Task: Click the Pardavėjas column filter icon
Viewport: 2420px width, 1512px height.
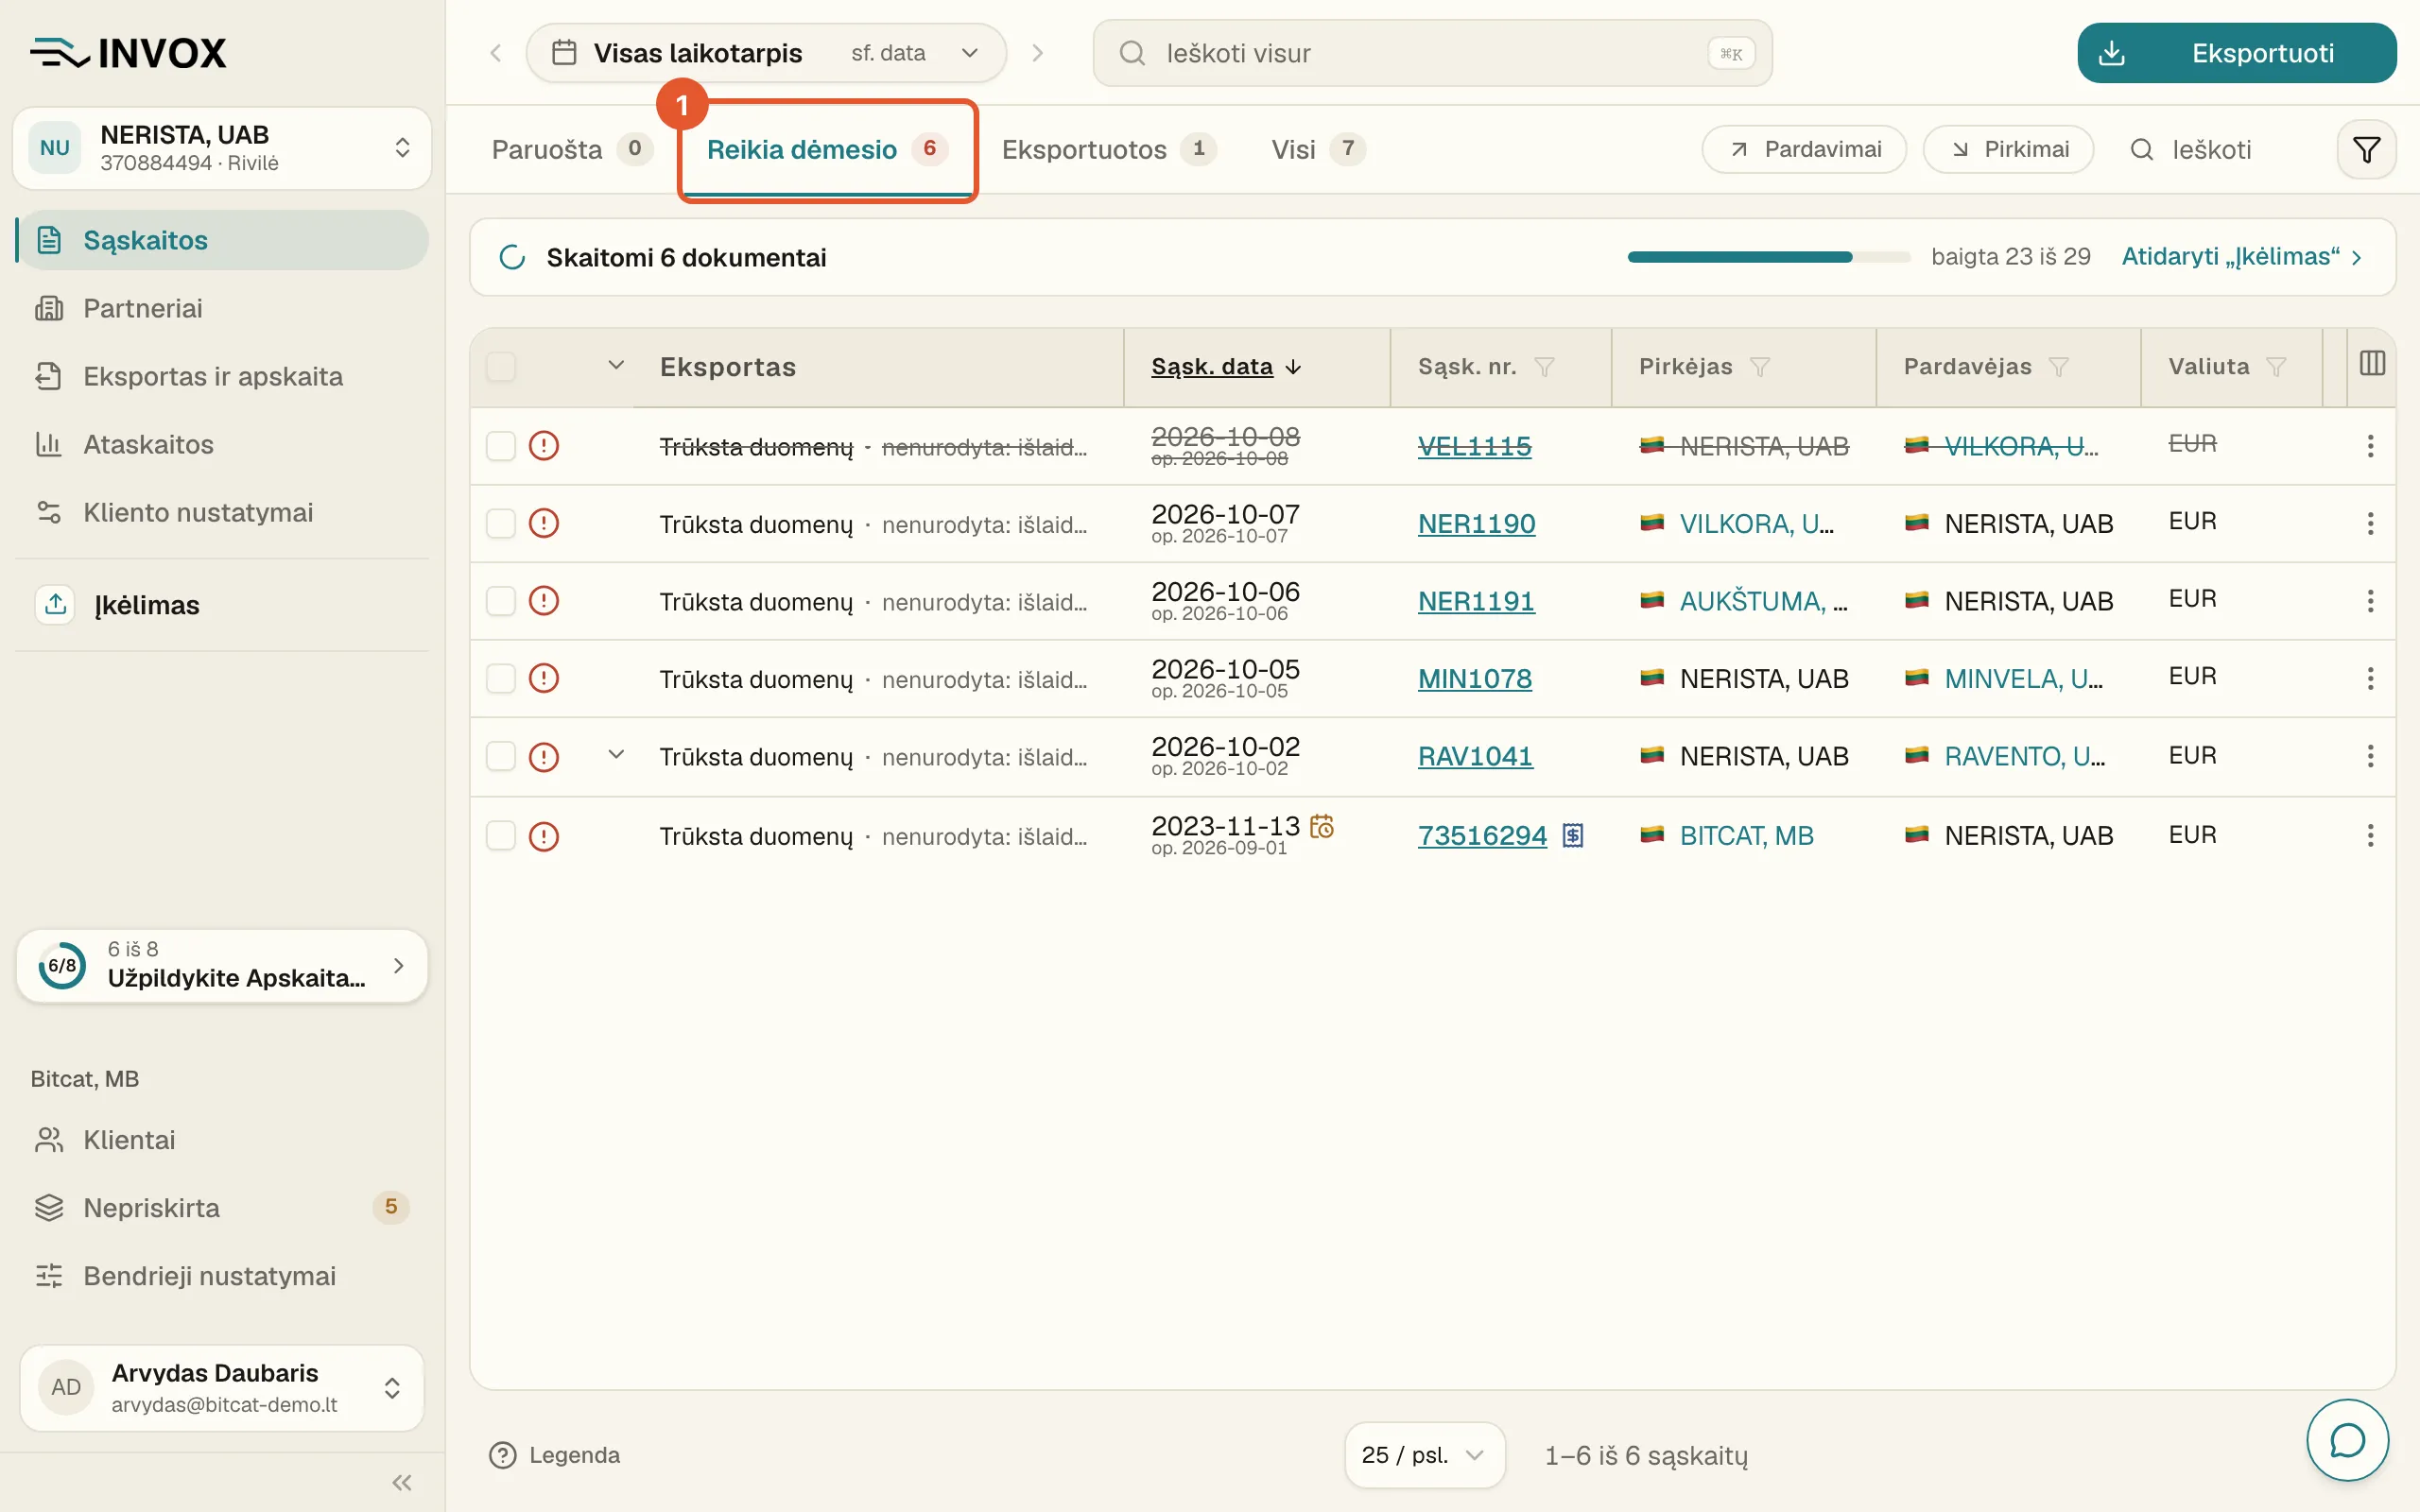Action: coord(2058,367)
